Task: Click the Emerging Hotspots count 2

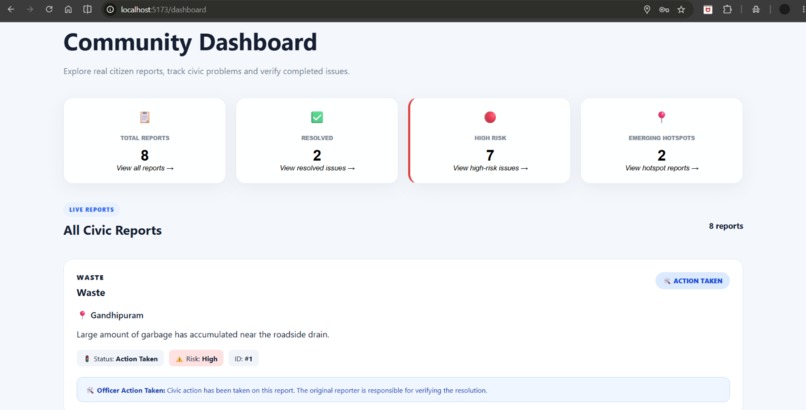Action: [662, 155]
